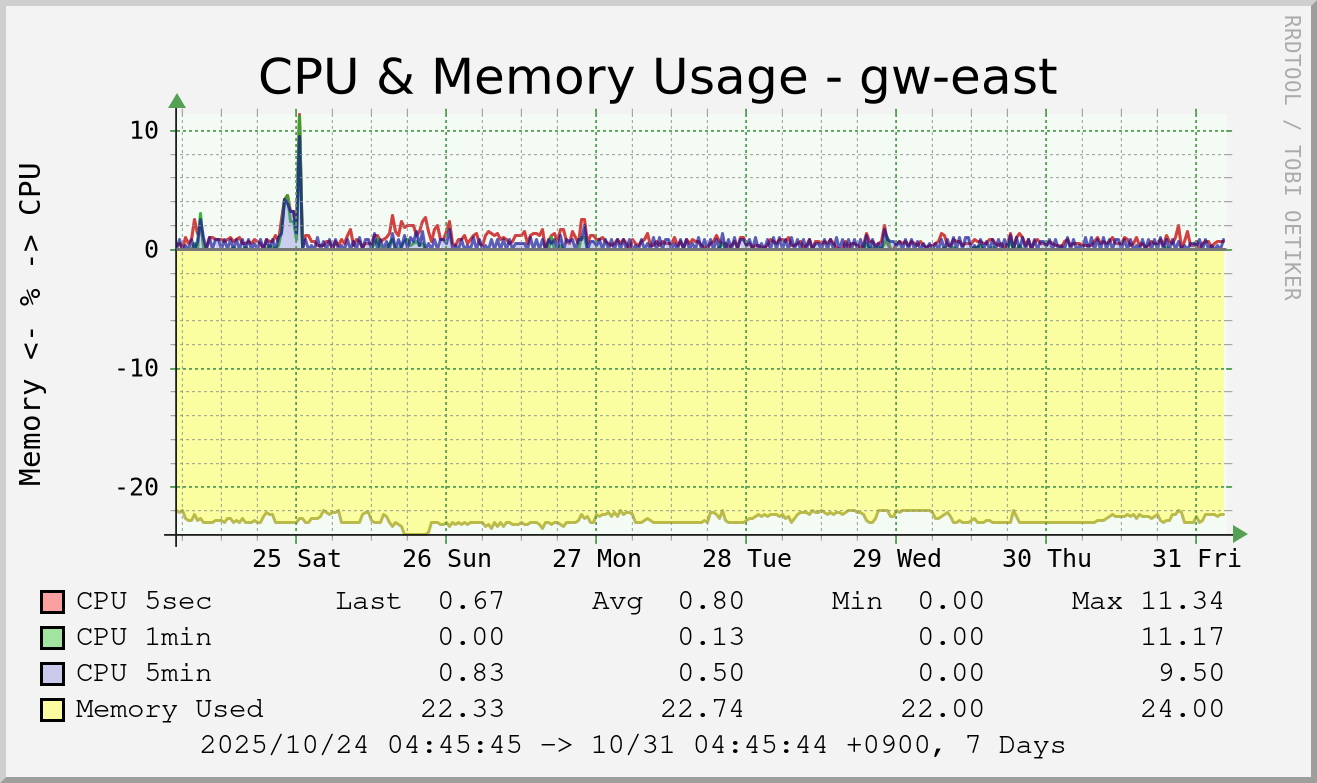Click the 'Memory <- % -> CPU' axis title
Image resolution: width=1317 pixels, height=783 pixels.
32,324
